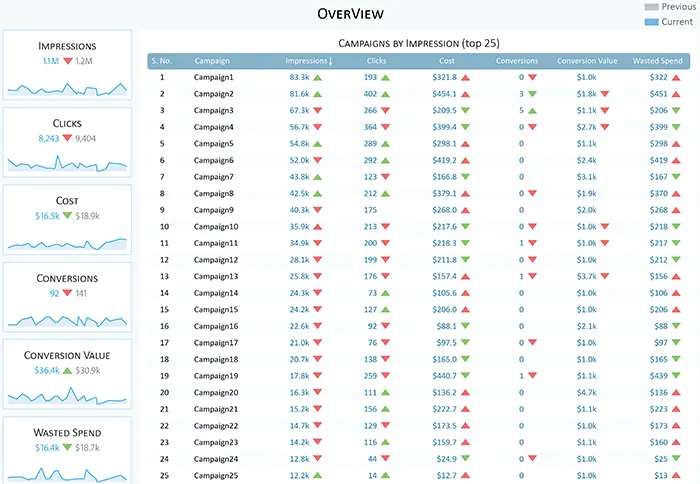
Task: Click the Clicks column header
Action: tap(376, 61)
